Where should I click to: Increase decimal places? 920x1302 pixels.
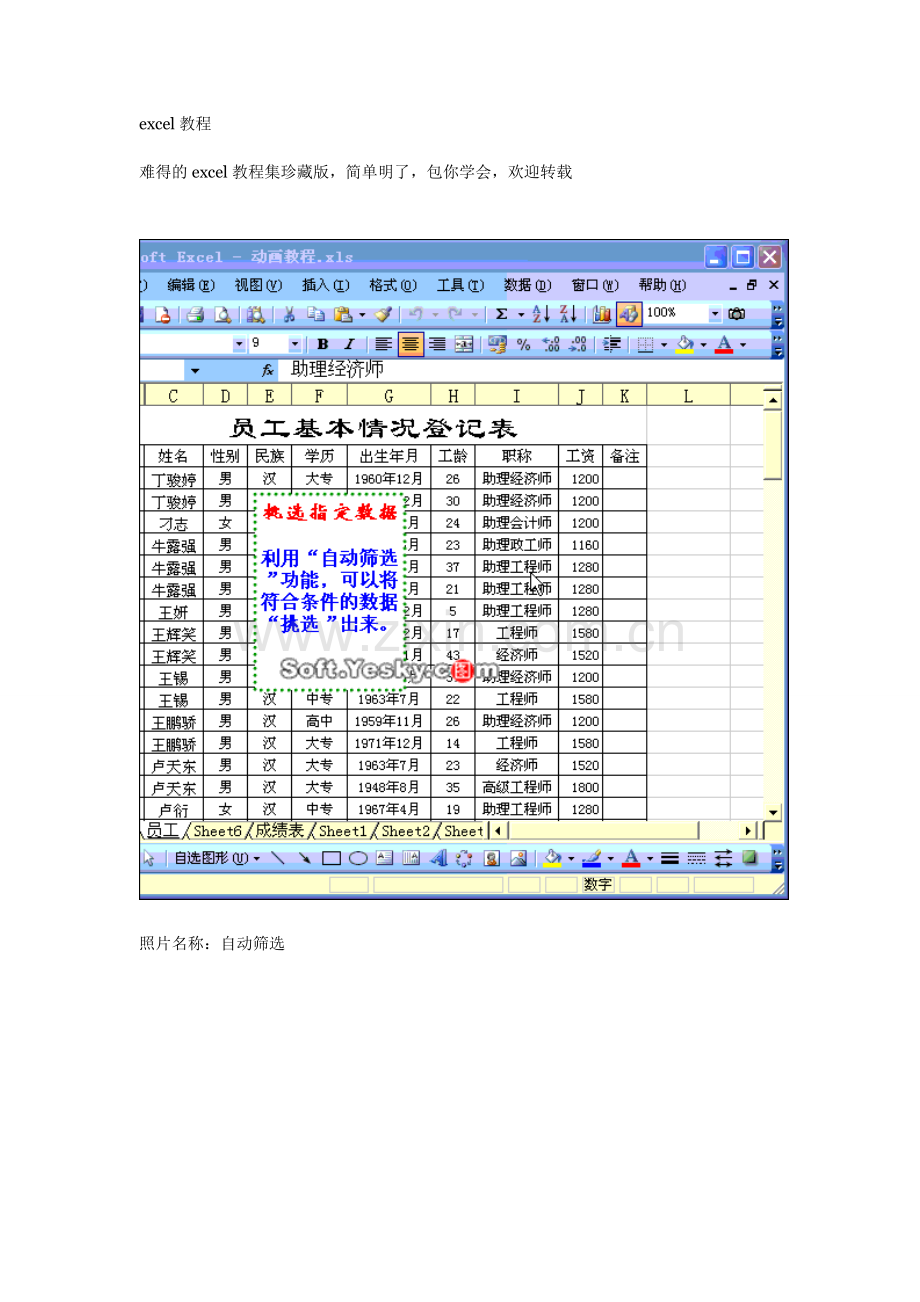549,344
